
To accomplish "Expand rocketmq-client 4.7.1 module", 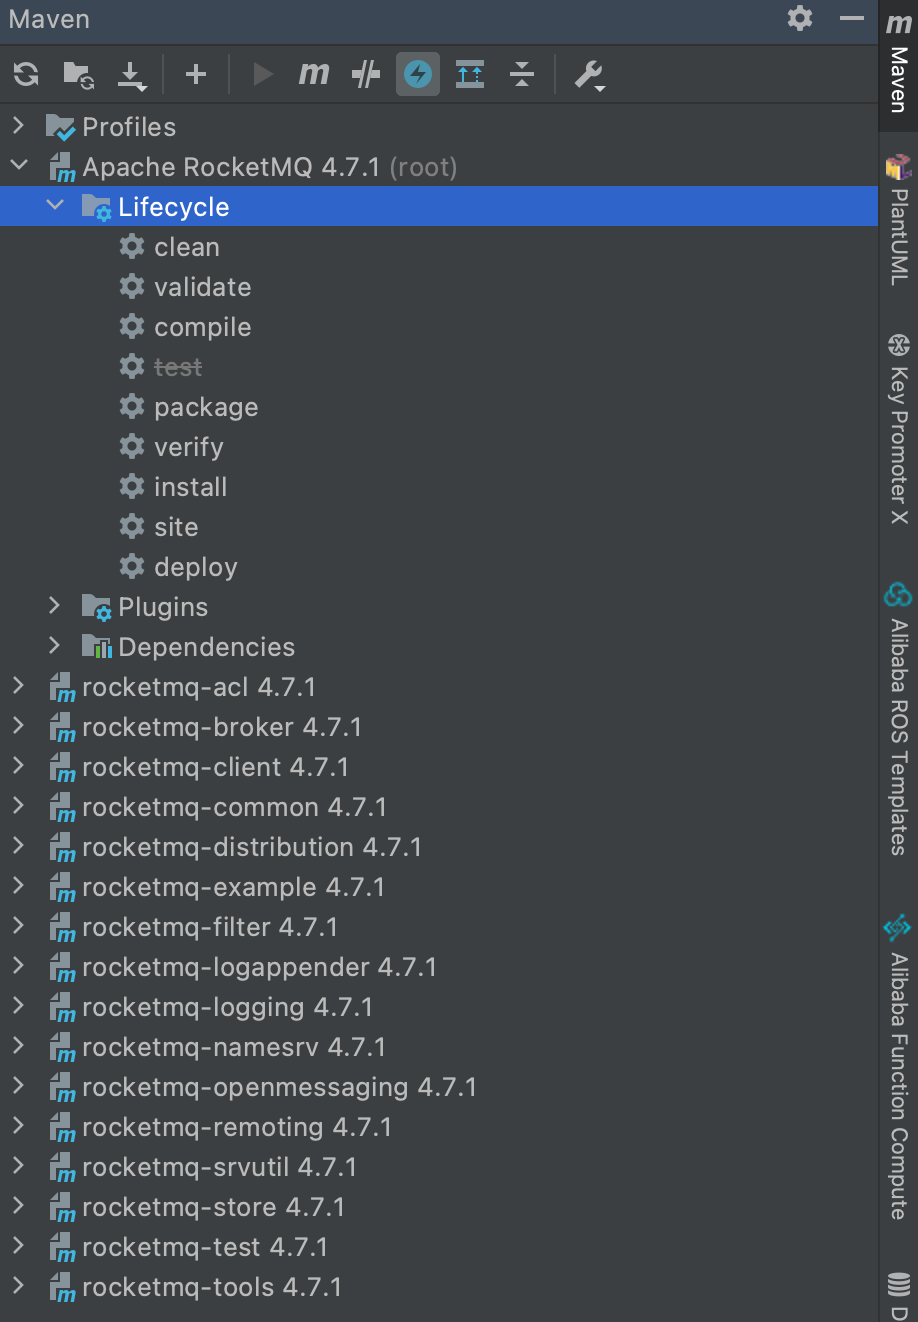I will [x=18, y=765].
